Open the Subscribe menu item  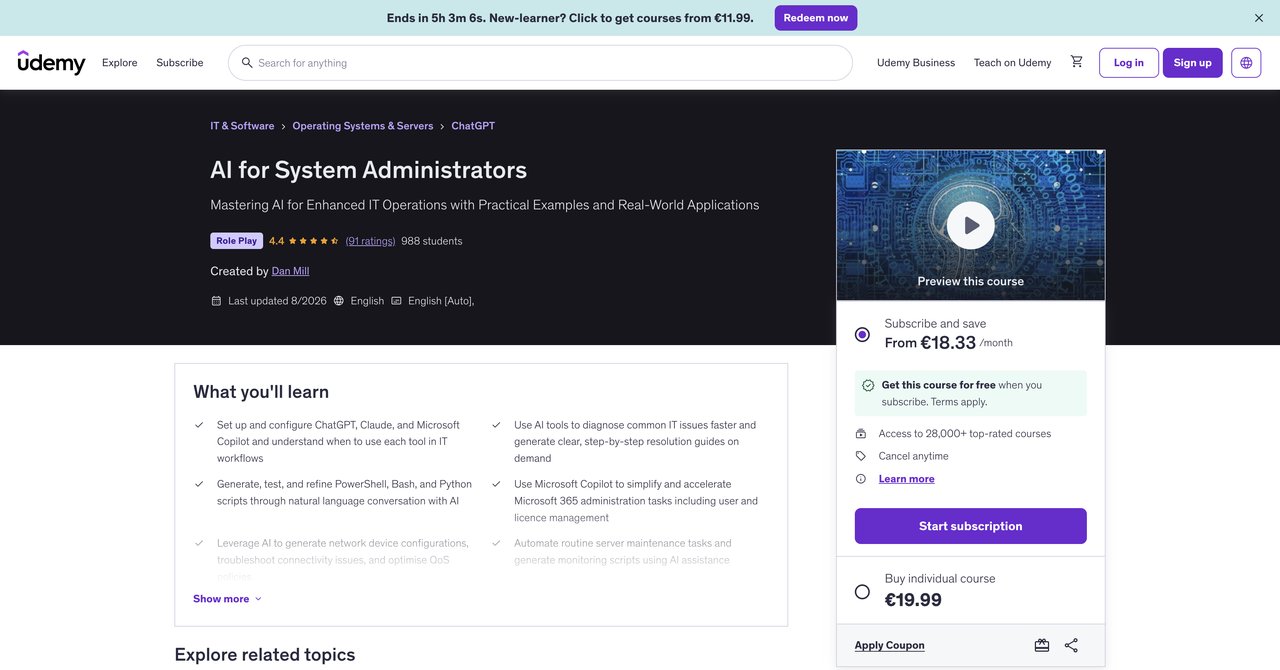(x=180, y=63)
